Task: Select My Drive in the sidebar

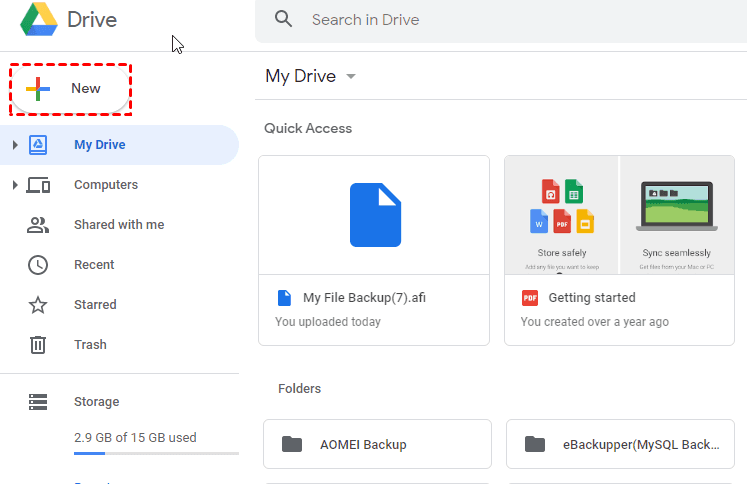Action: tap(99, 145)
